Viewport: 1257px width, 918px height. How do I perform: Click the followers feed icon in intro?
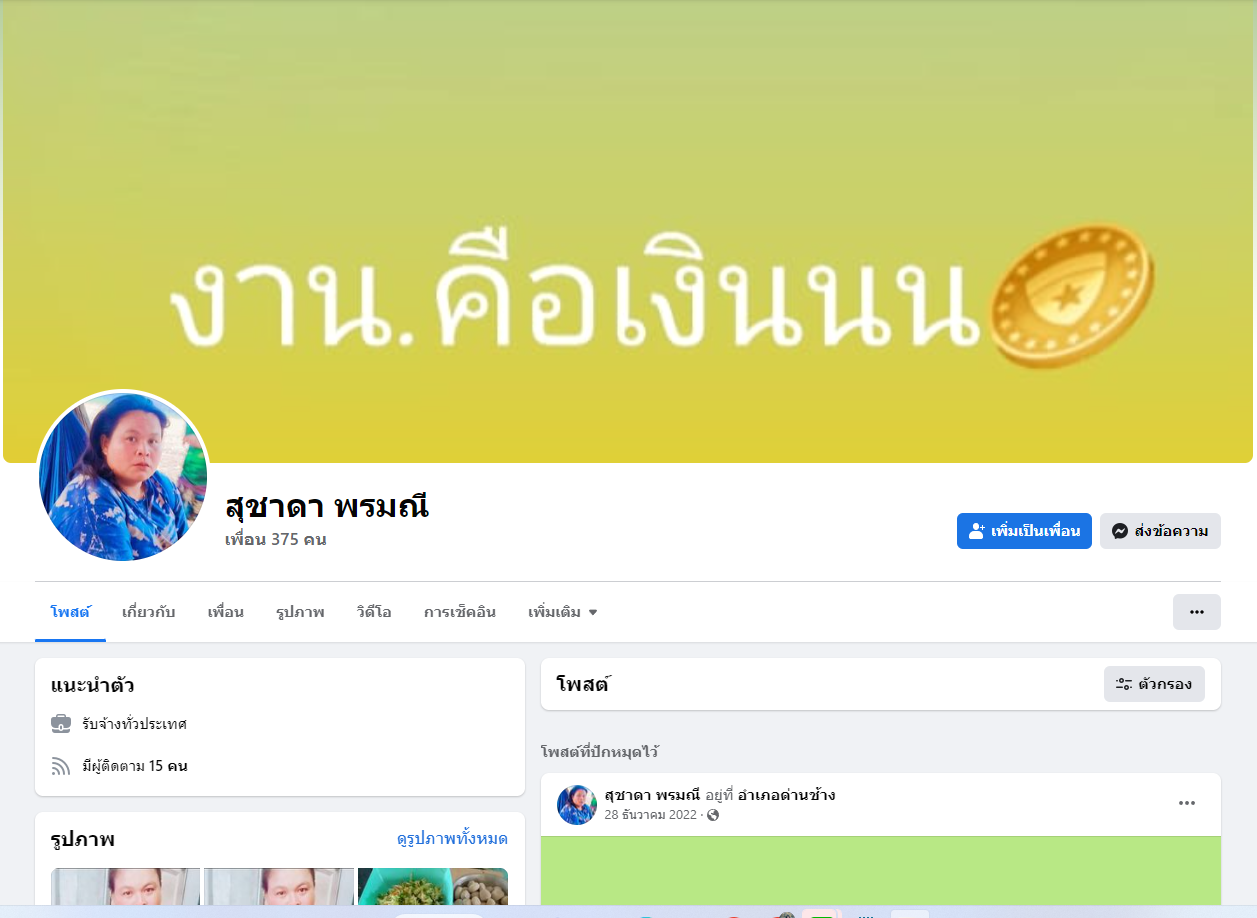pyautogui.click(x=61, y=766)
